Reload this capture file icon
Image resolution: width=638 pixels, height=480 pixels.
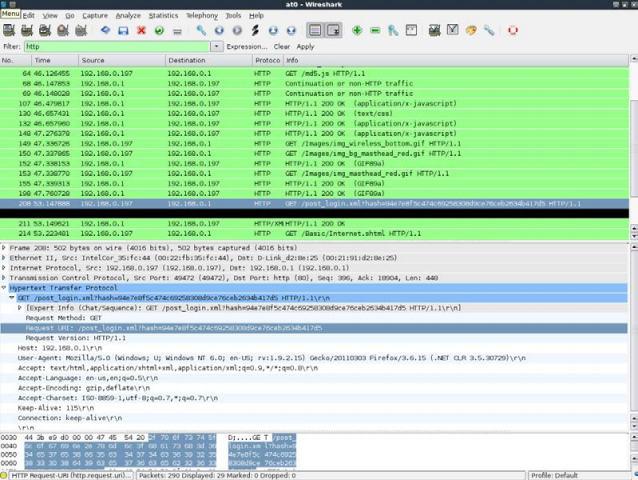159,30
